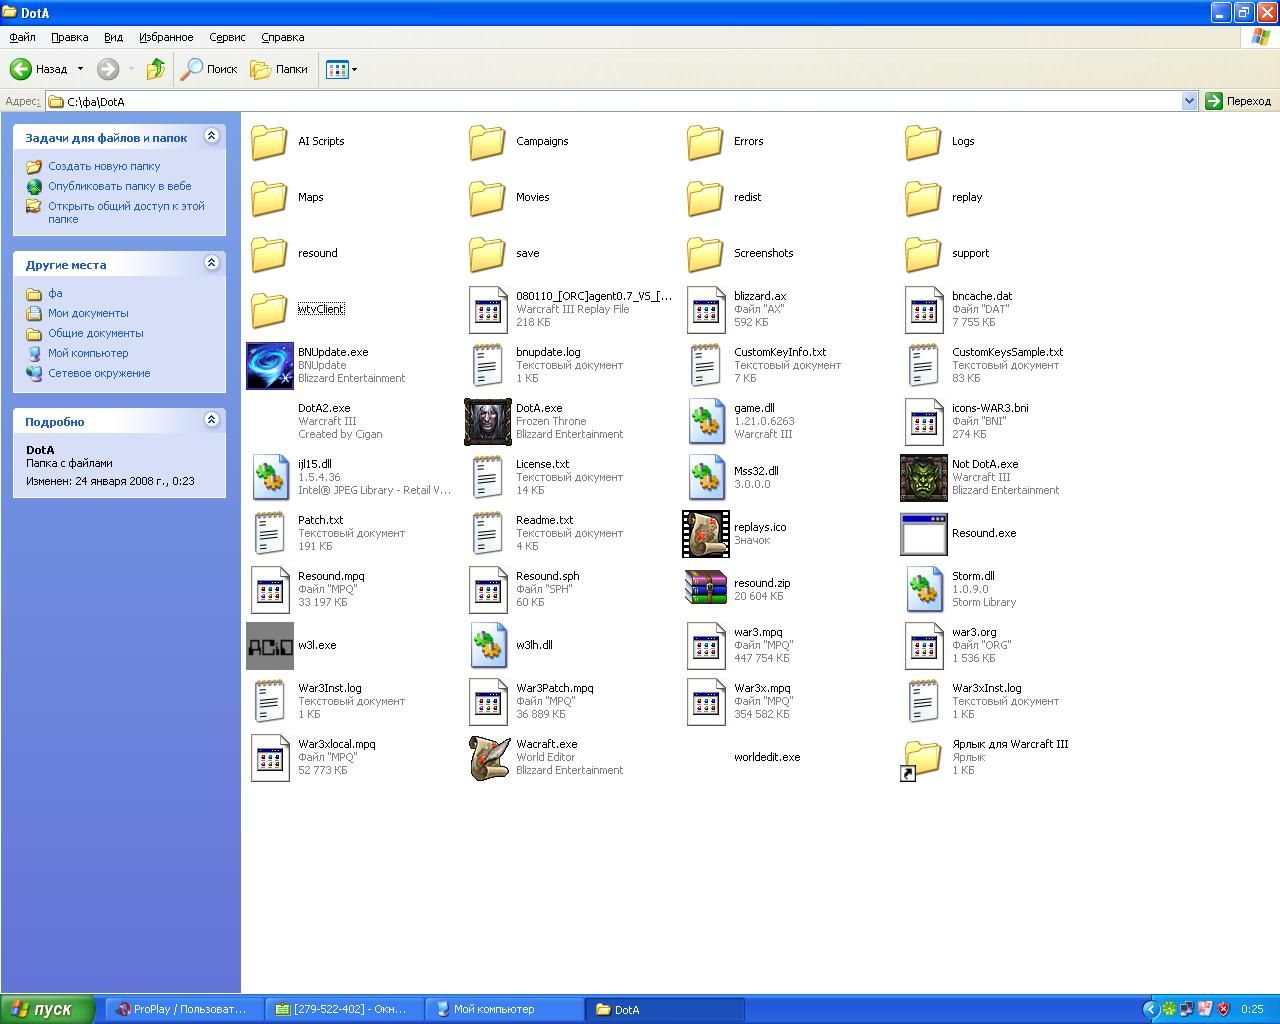Viewport: 1280px width, 1024px height.
Task: Select the Patch.txt document icon
Action: click(x=270, y=533)
